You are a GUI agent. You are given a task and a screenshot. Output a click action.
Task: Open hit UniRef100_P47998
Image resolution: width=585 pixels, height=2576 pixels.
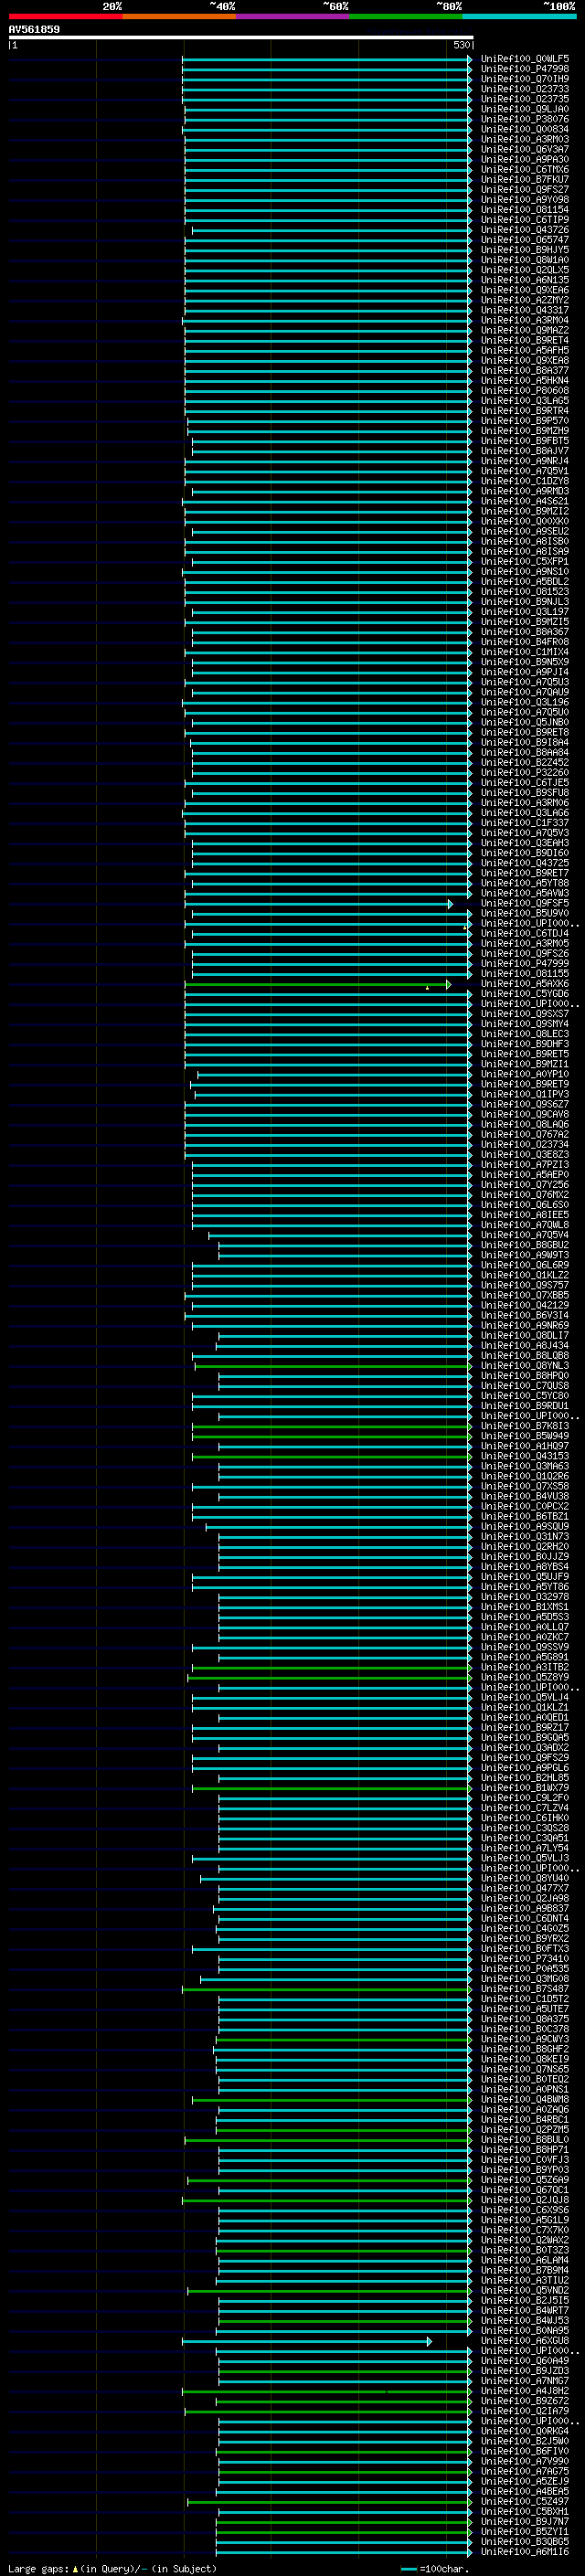525,69
